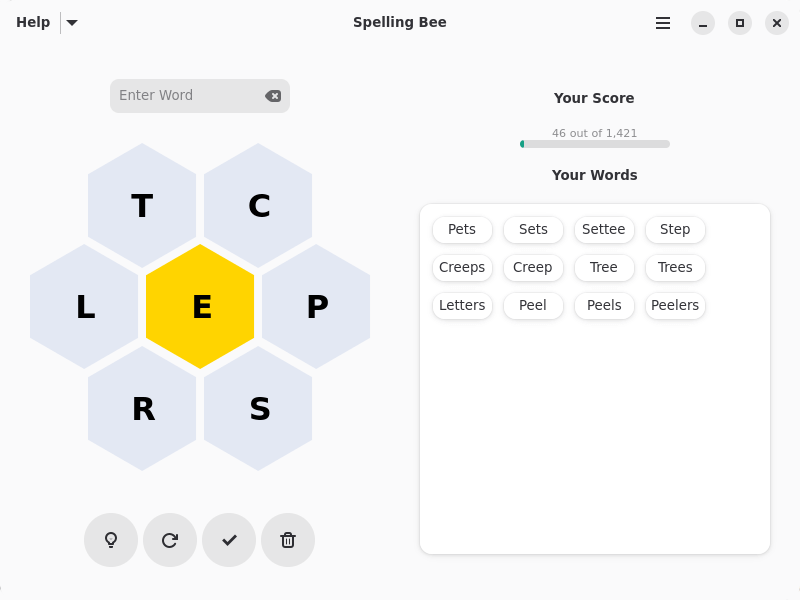
Task: Clear the word with the trash button
Action: coord(288,540)
